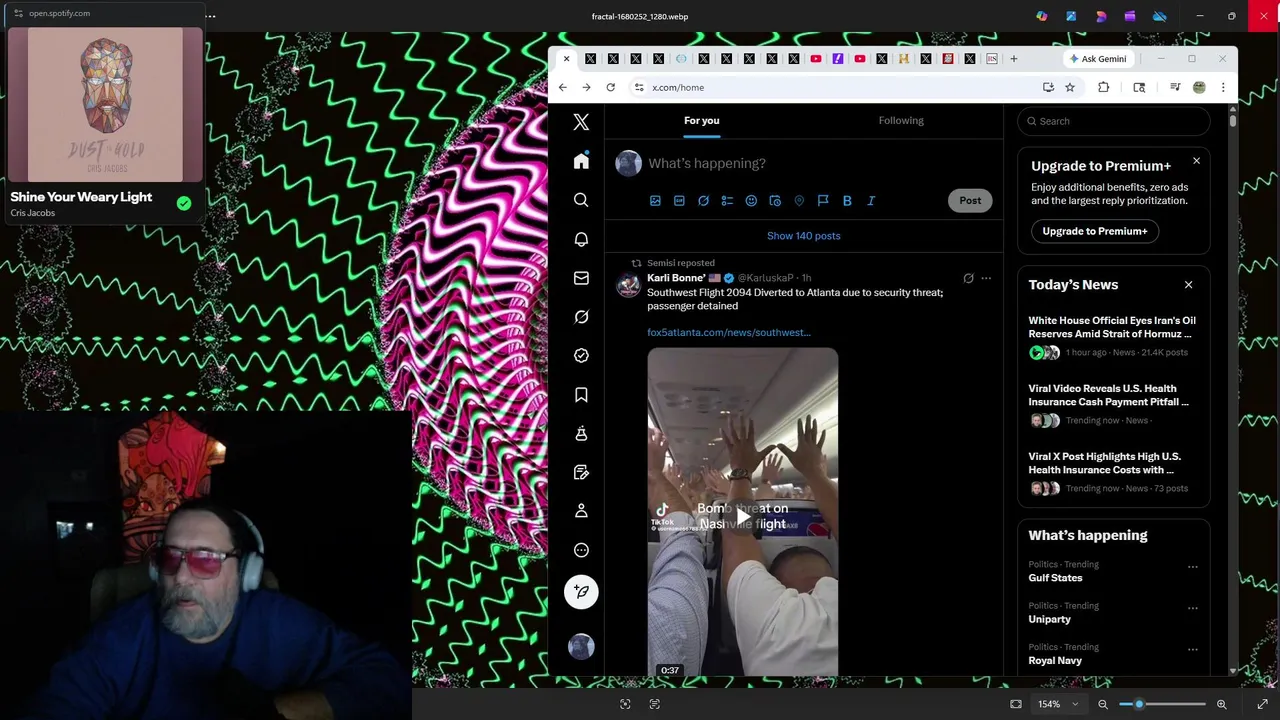Click the round white compose post button
1280x720 pixels.
click(x=581, y=592)
